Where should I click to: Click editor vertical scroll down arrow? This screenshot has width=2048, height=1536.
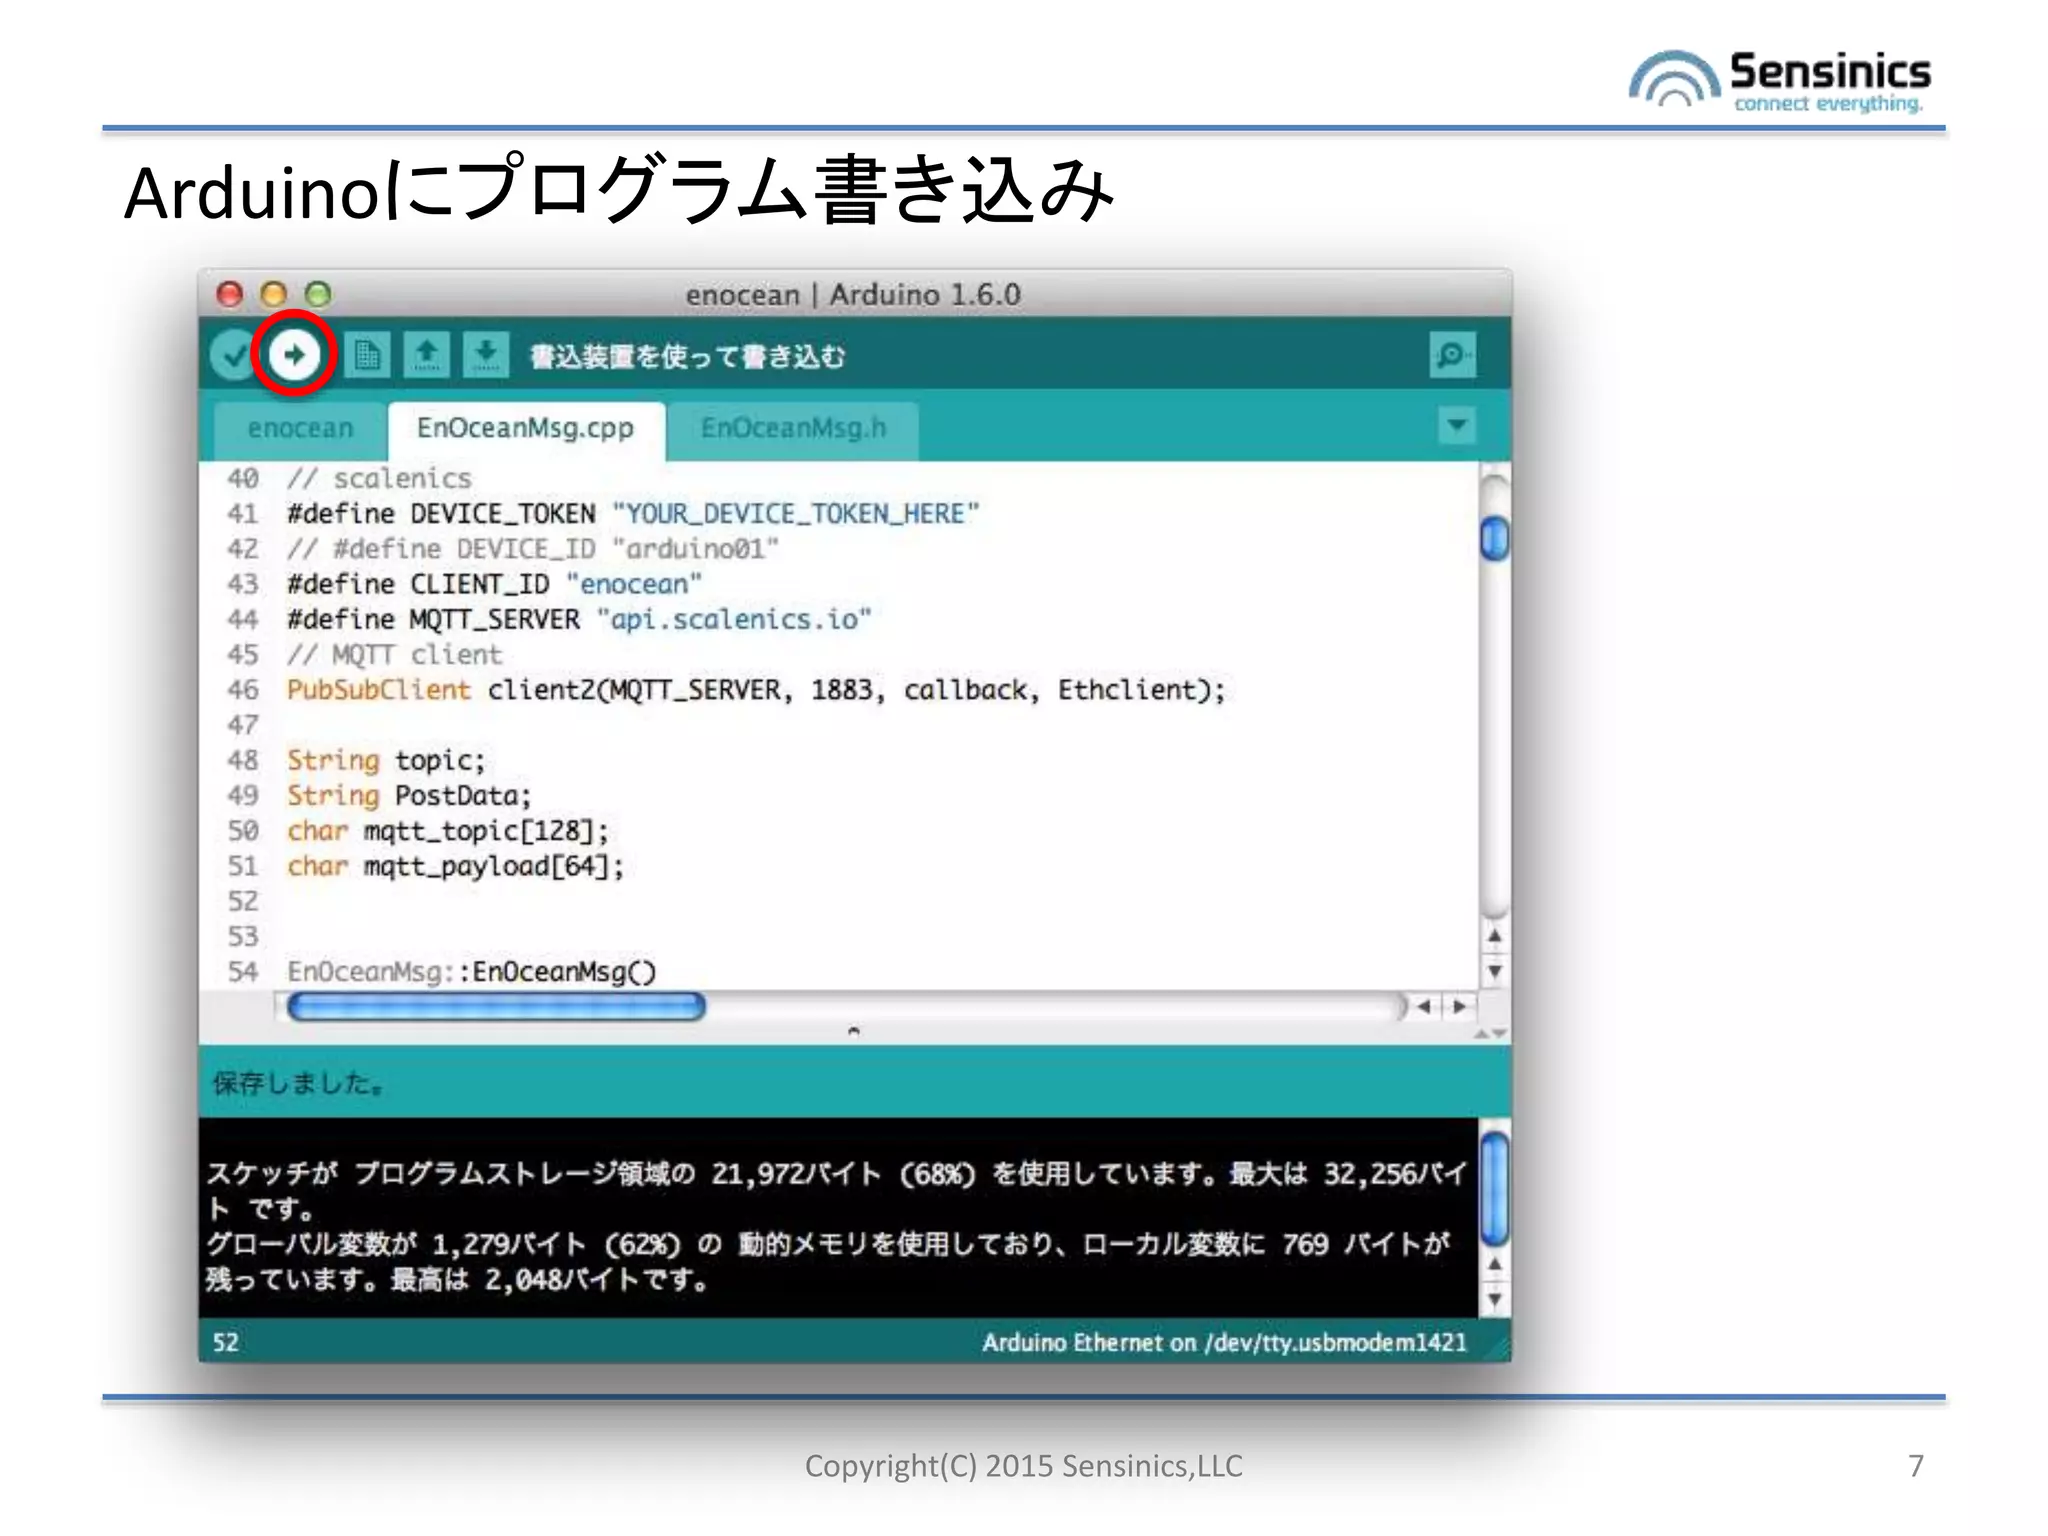pos(1494,971)
